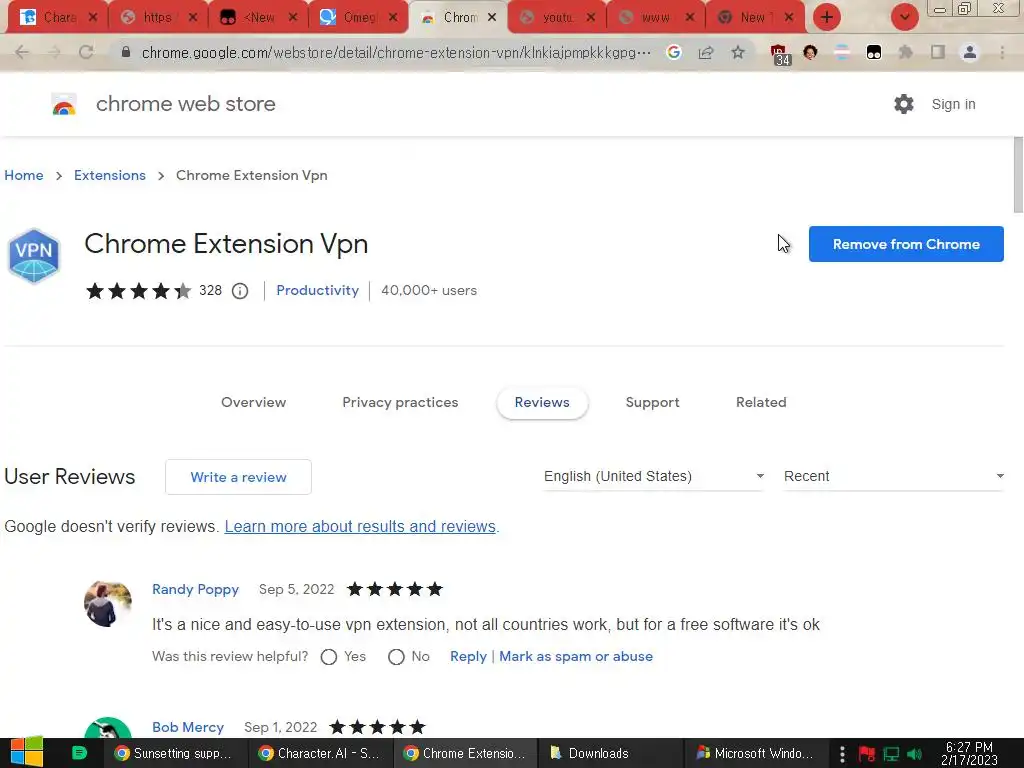Image resolution: width=1024 pixels, height=768 pixels.
Task: Click the red flag tray icon
Action: 867,754
